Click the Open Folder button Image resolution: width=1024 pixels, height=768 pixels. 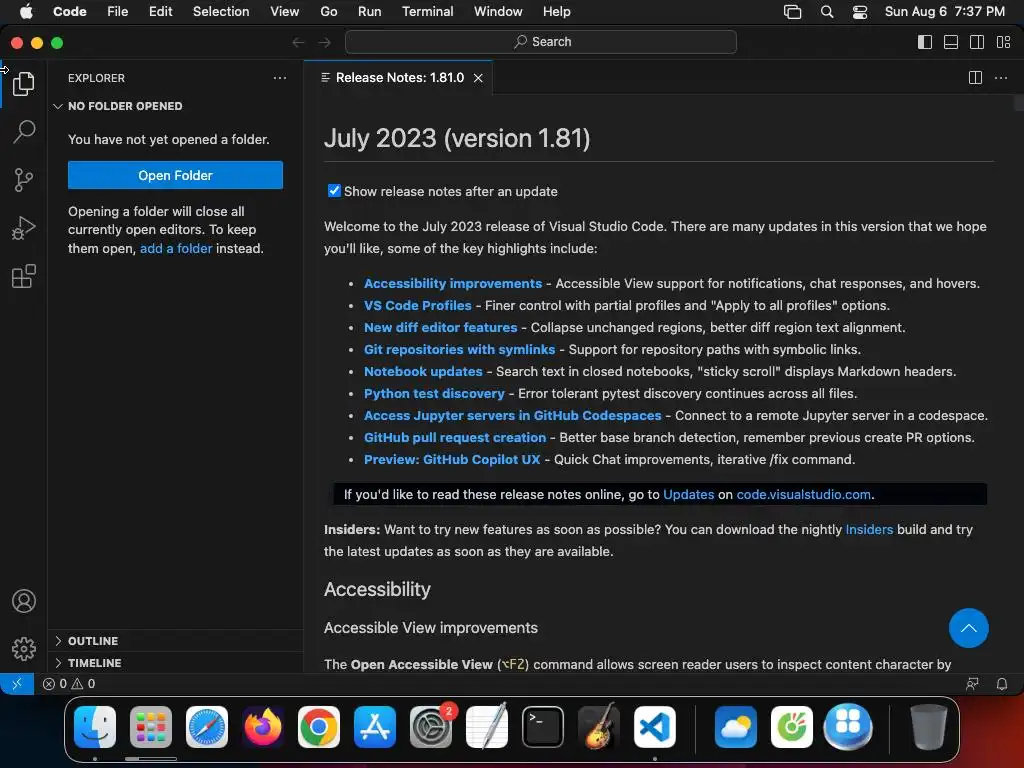pyautogui.click(x=175, y=175)
